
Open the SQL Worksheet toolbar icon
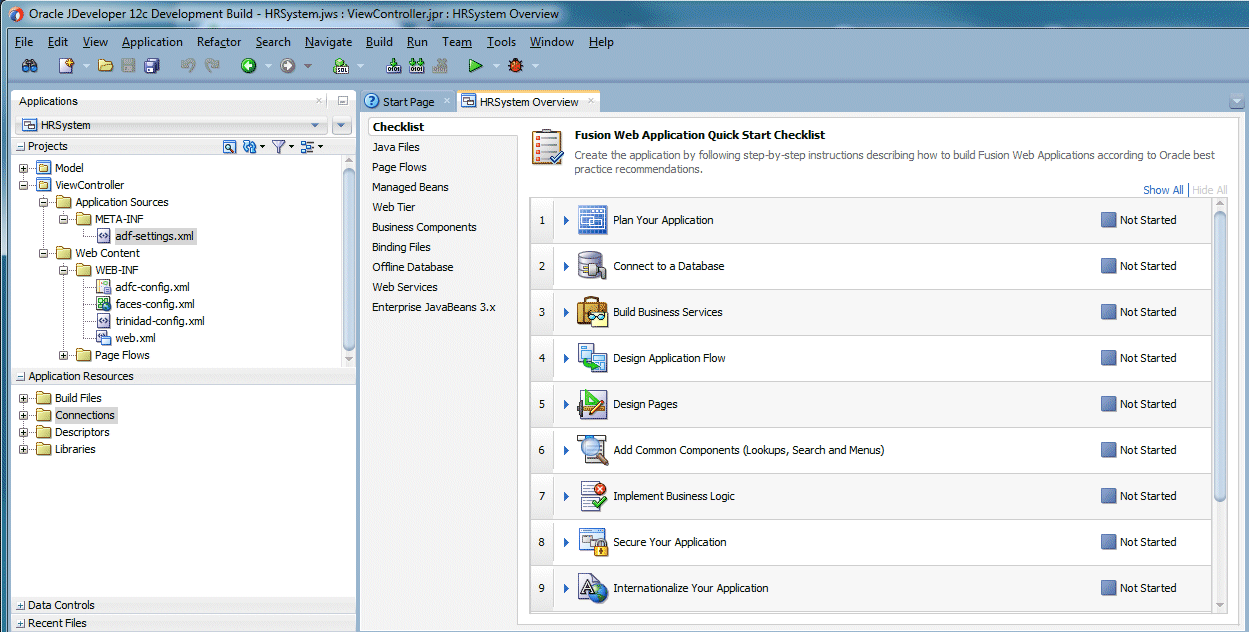(341, 66)
